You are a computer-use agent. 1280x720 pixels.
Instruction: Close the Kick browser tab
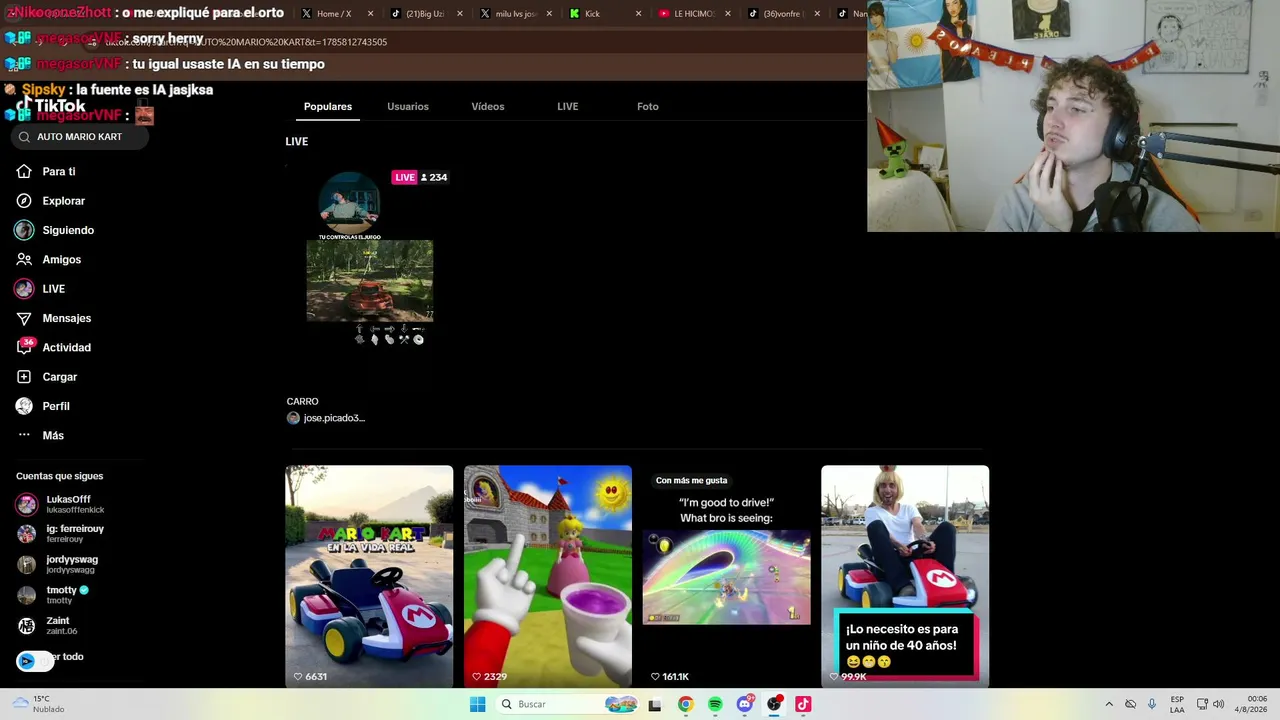pyautogui.click(x=639, y=14)
